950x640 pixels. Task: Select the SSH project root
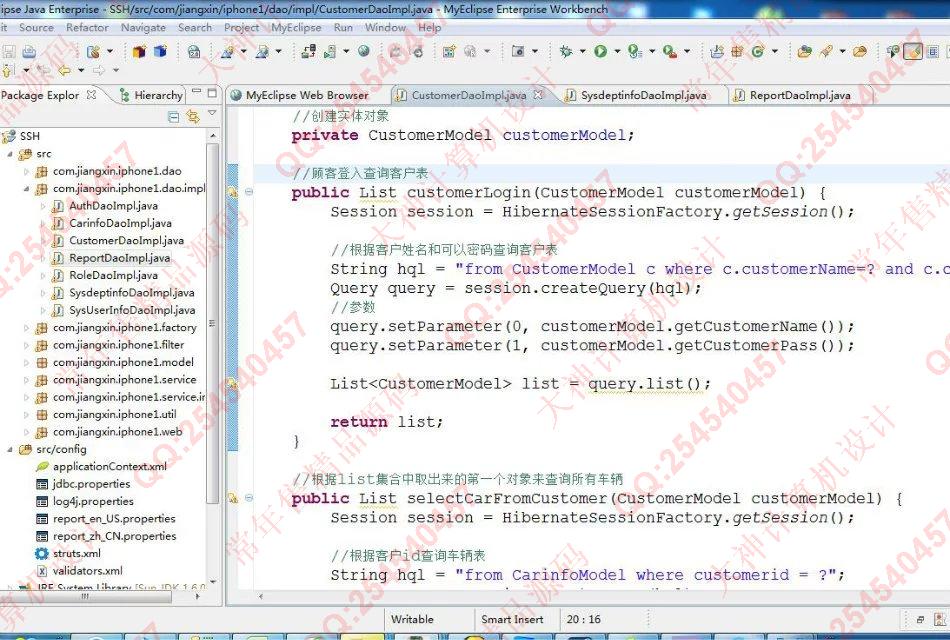[x=29, y=136]
